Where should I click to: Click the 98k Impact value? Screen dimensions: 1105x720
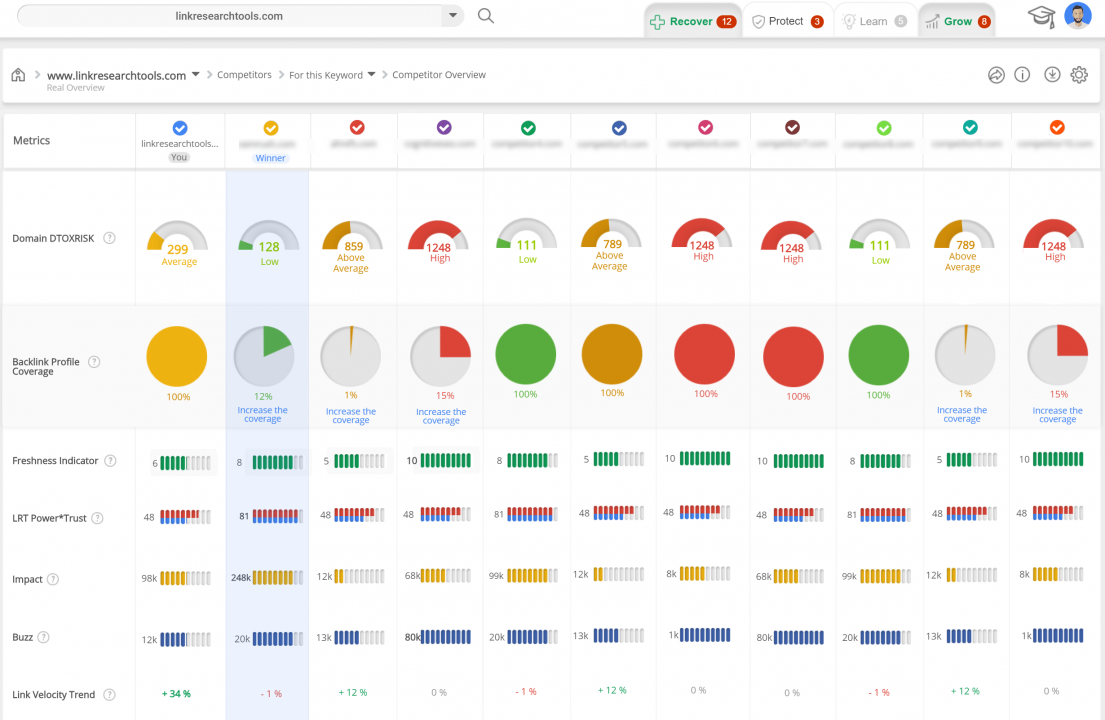point(149,578)
